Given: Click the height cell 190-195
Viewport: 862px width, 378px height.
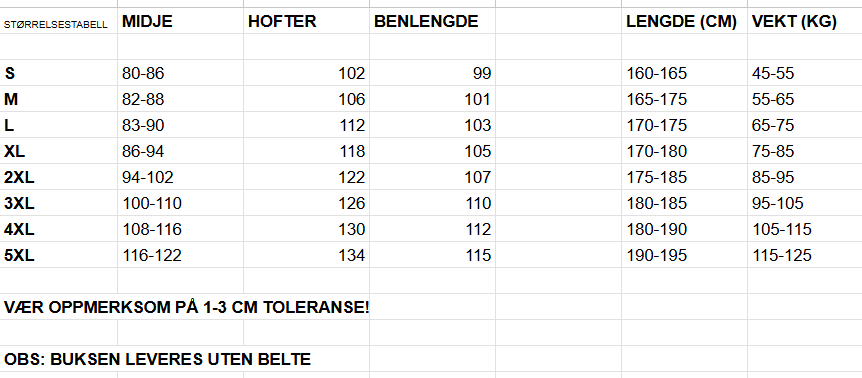Looking at the screenshot, I should point(684,255).
